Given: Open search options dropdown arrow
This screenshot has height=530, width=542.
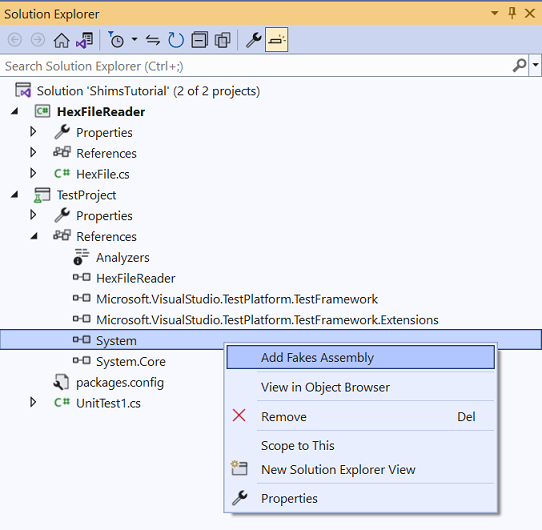Looking at the screenshot, I should (x=535, y=65).
